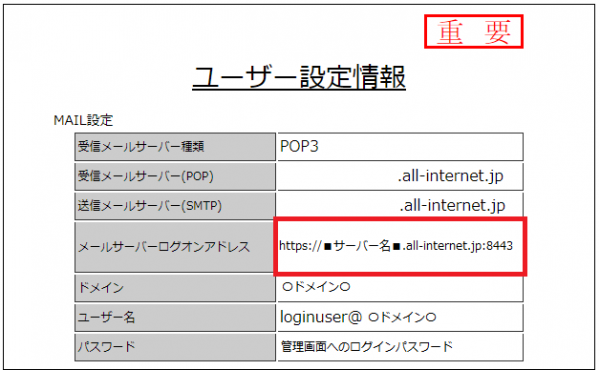Click the POP server .all-internet.jp value

click(x=450, y=176)
